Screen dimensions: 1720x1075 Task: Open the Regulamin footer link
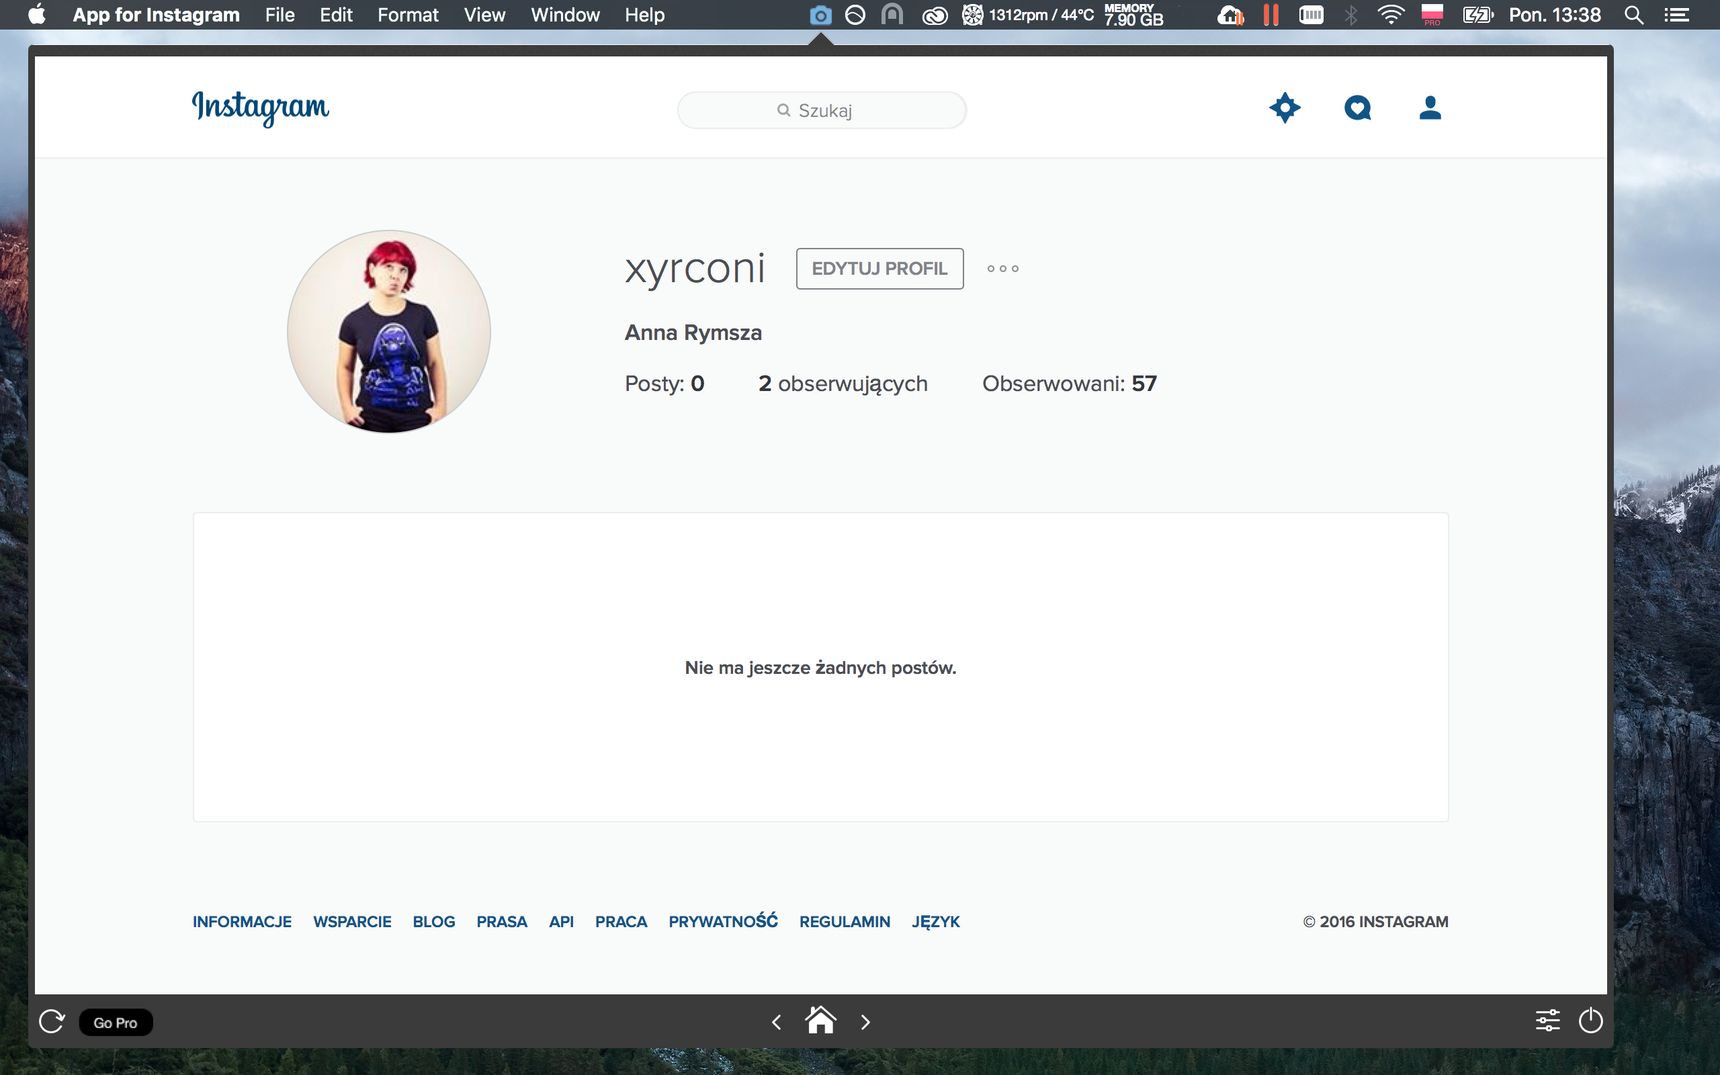(845, 921)
